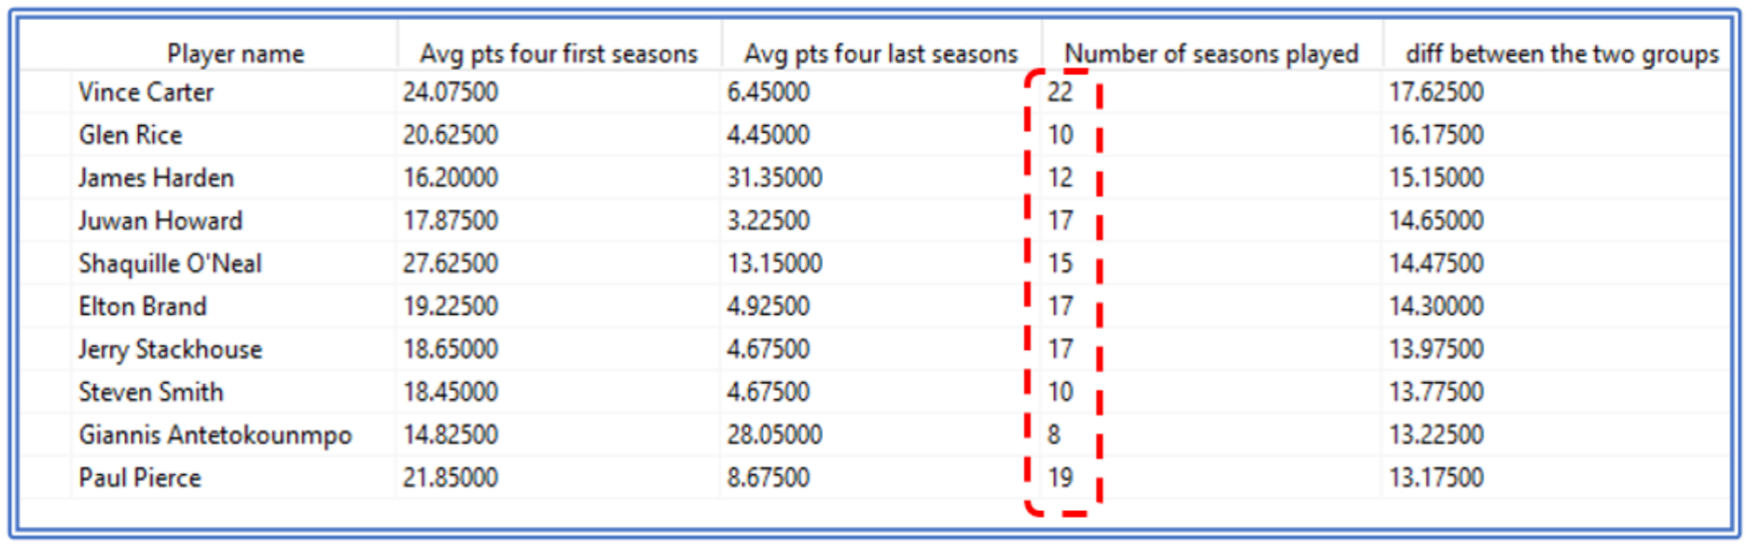The image size is (1746, 549).
Task: Click the Shaquille O'Neal row name
Action: point(170,264)
